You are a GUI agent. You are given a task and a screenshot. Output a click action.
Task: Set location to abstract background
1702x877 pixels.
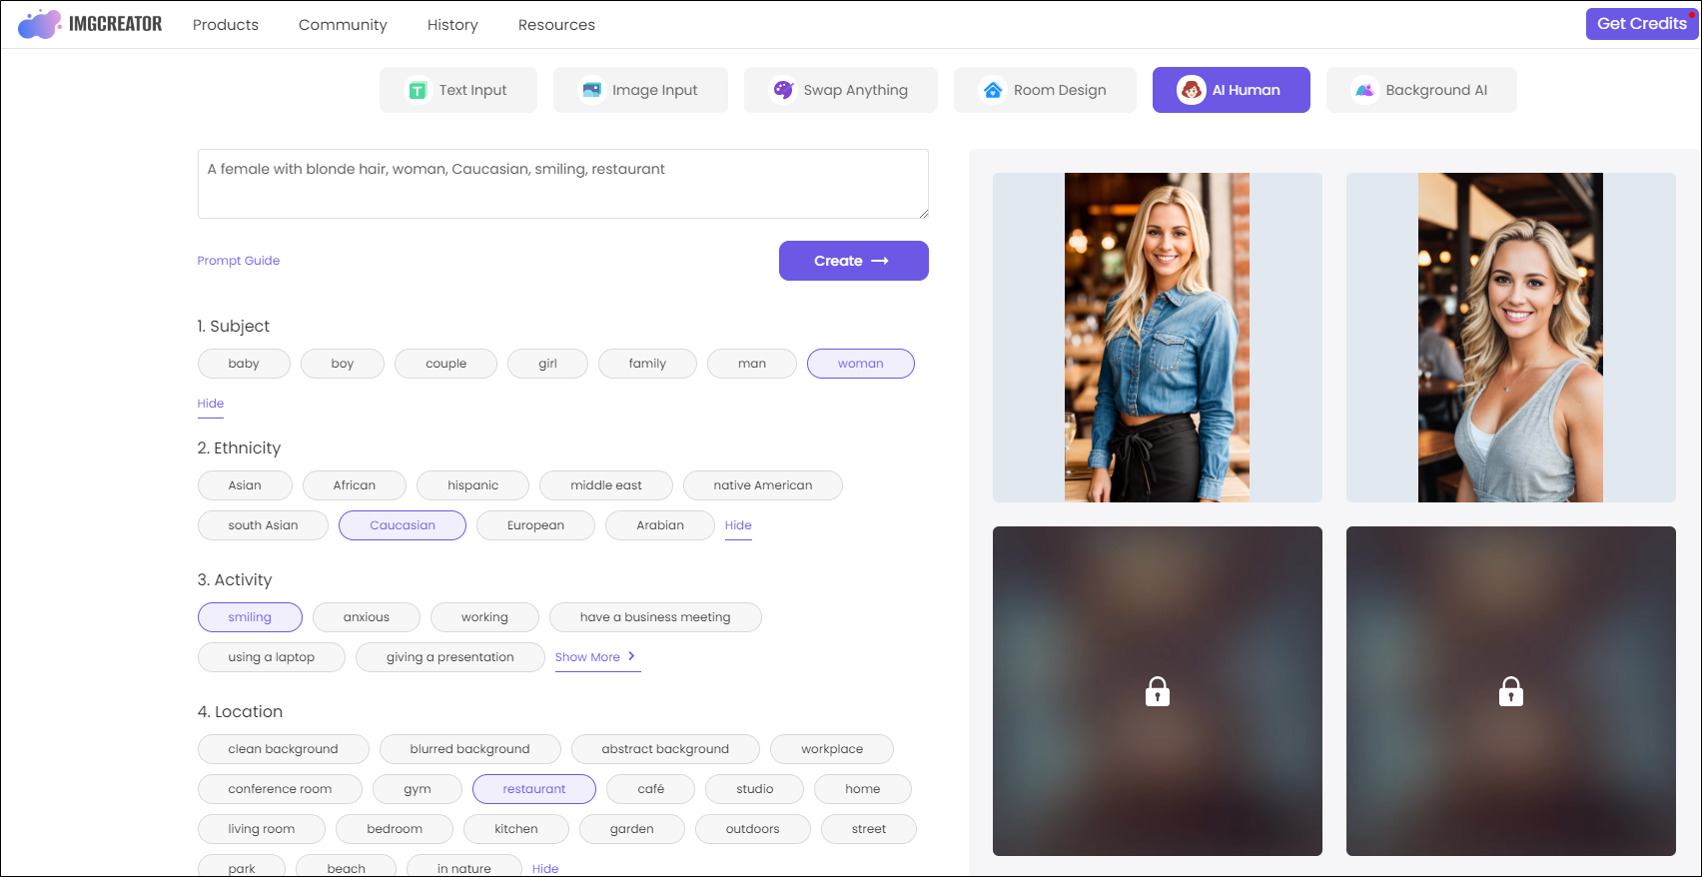pyautogui.click(x=665, y=750)
